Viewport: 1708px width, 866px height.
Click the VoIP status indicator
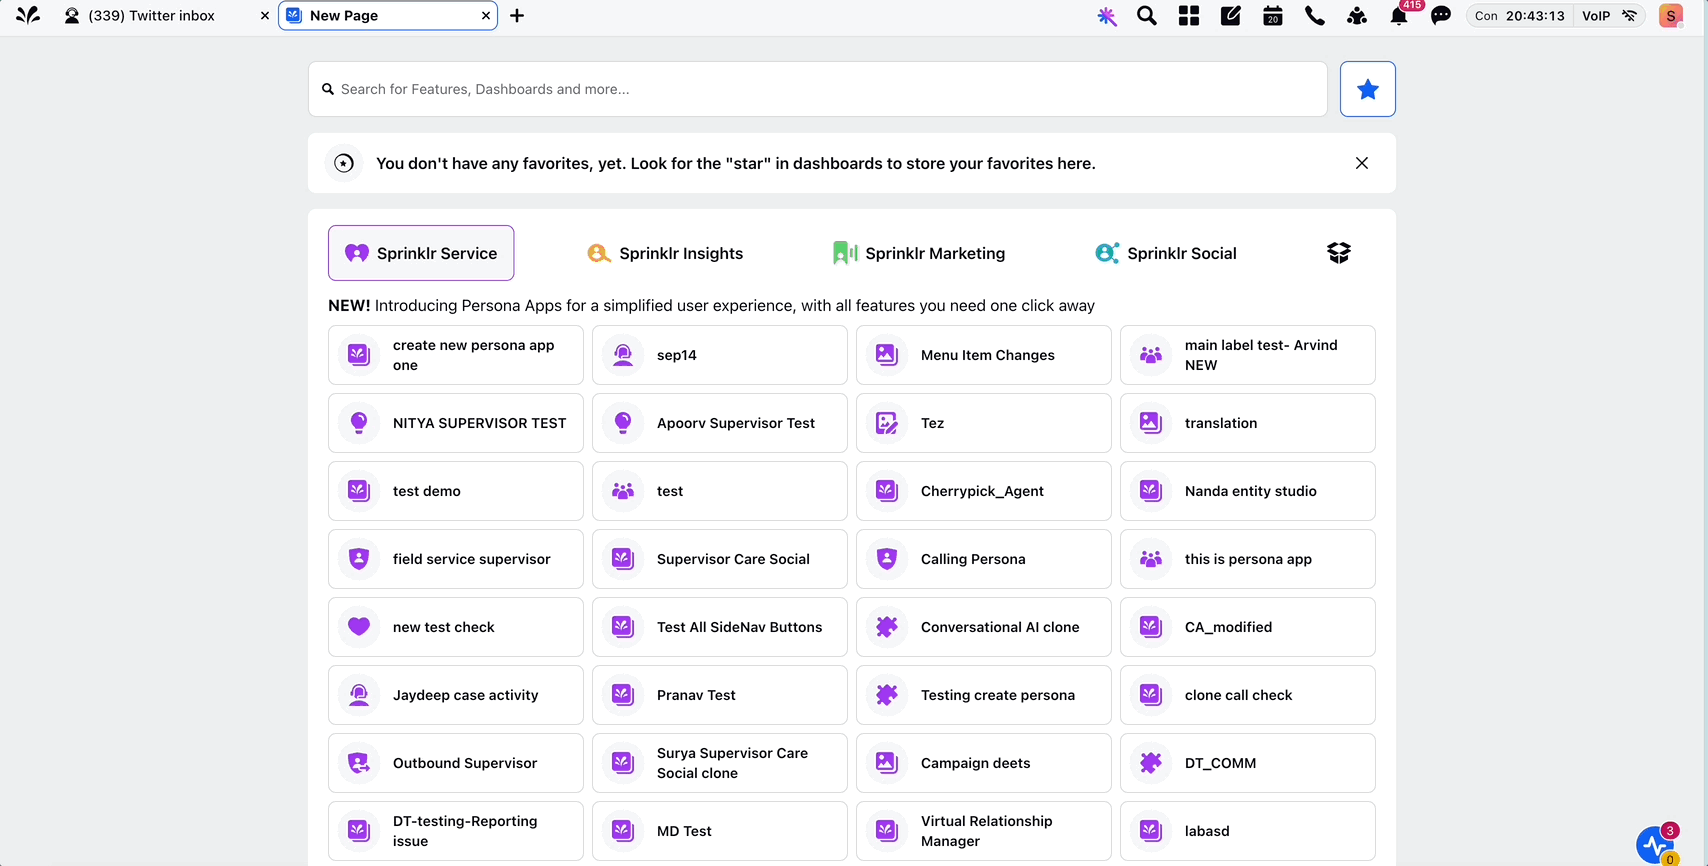coord(1609,16)
